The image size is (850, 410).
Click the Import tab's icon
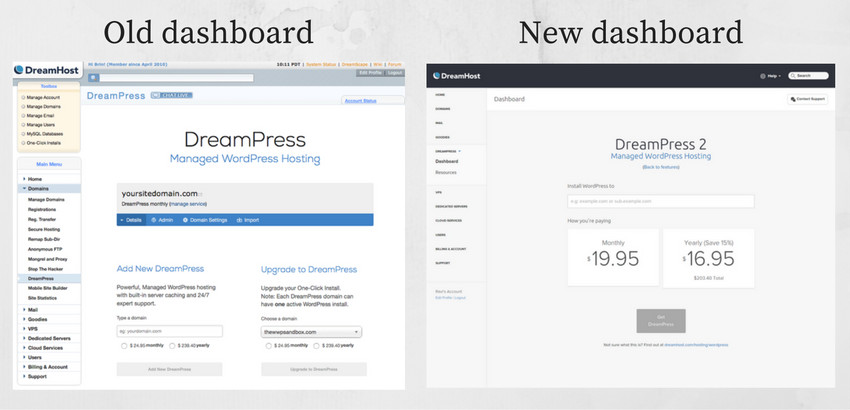pos(239,220)
